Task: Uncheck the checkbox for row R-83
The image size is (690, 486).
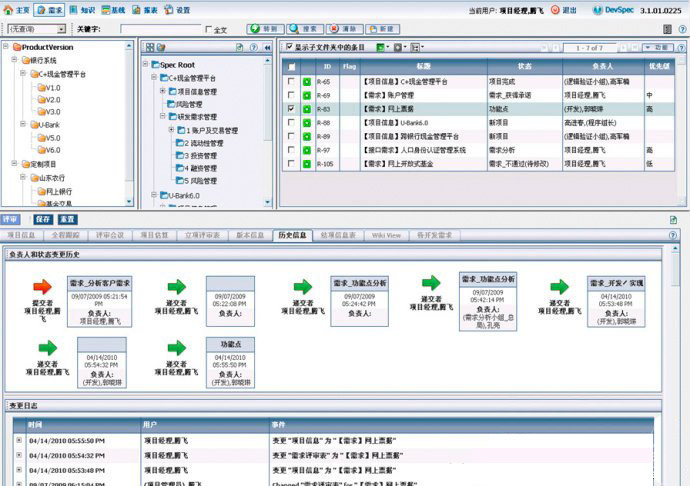Action: 290,109
